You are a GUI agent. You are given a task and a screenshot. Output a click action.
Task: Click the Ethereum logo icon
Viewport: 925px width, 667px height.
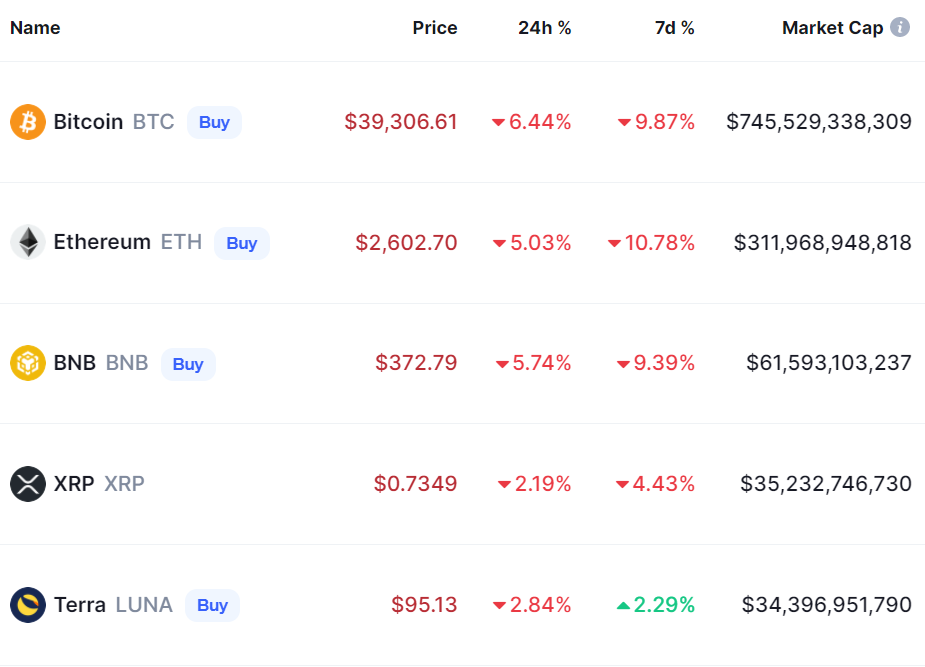coord(28,242)
